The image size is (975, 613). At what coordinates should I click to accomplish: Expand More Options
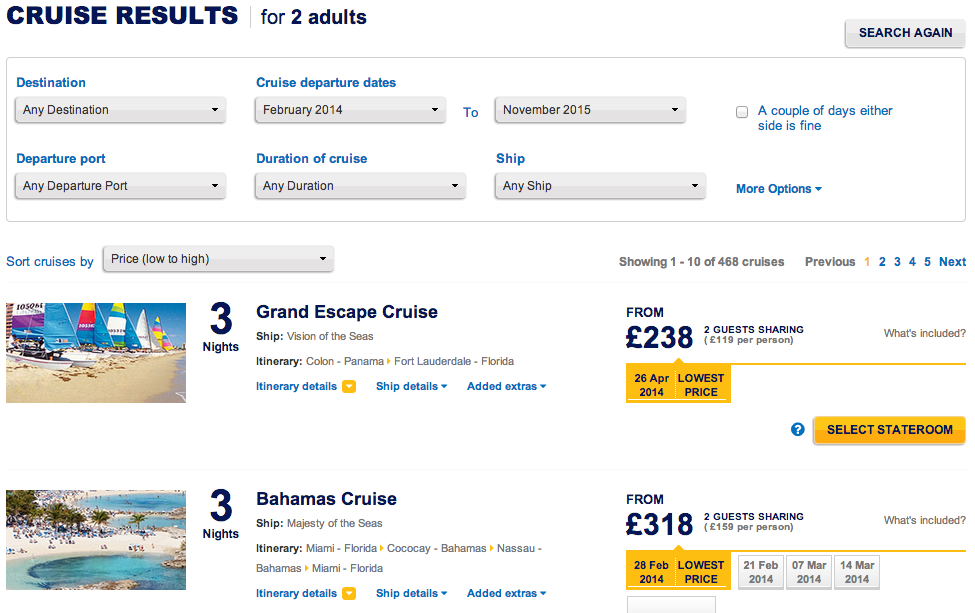tap(778, 189)
